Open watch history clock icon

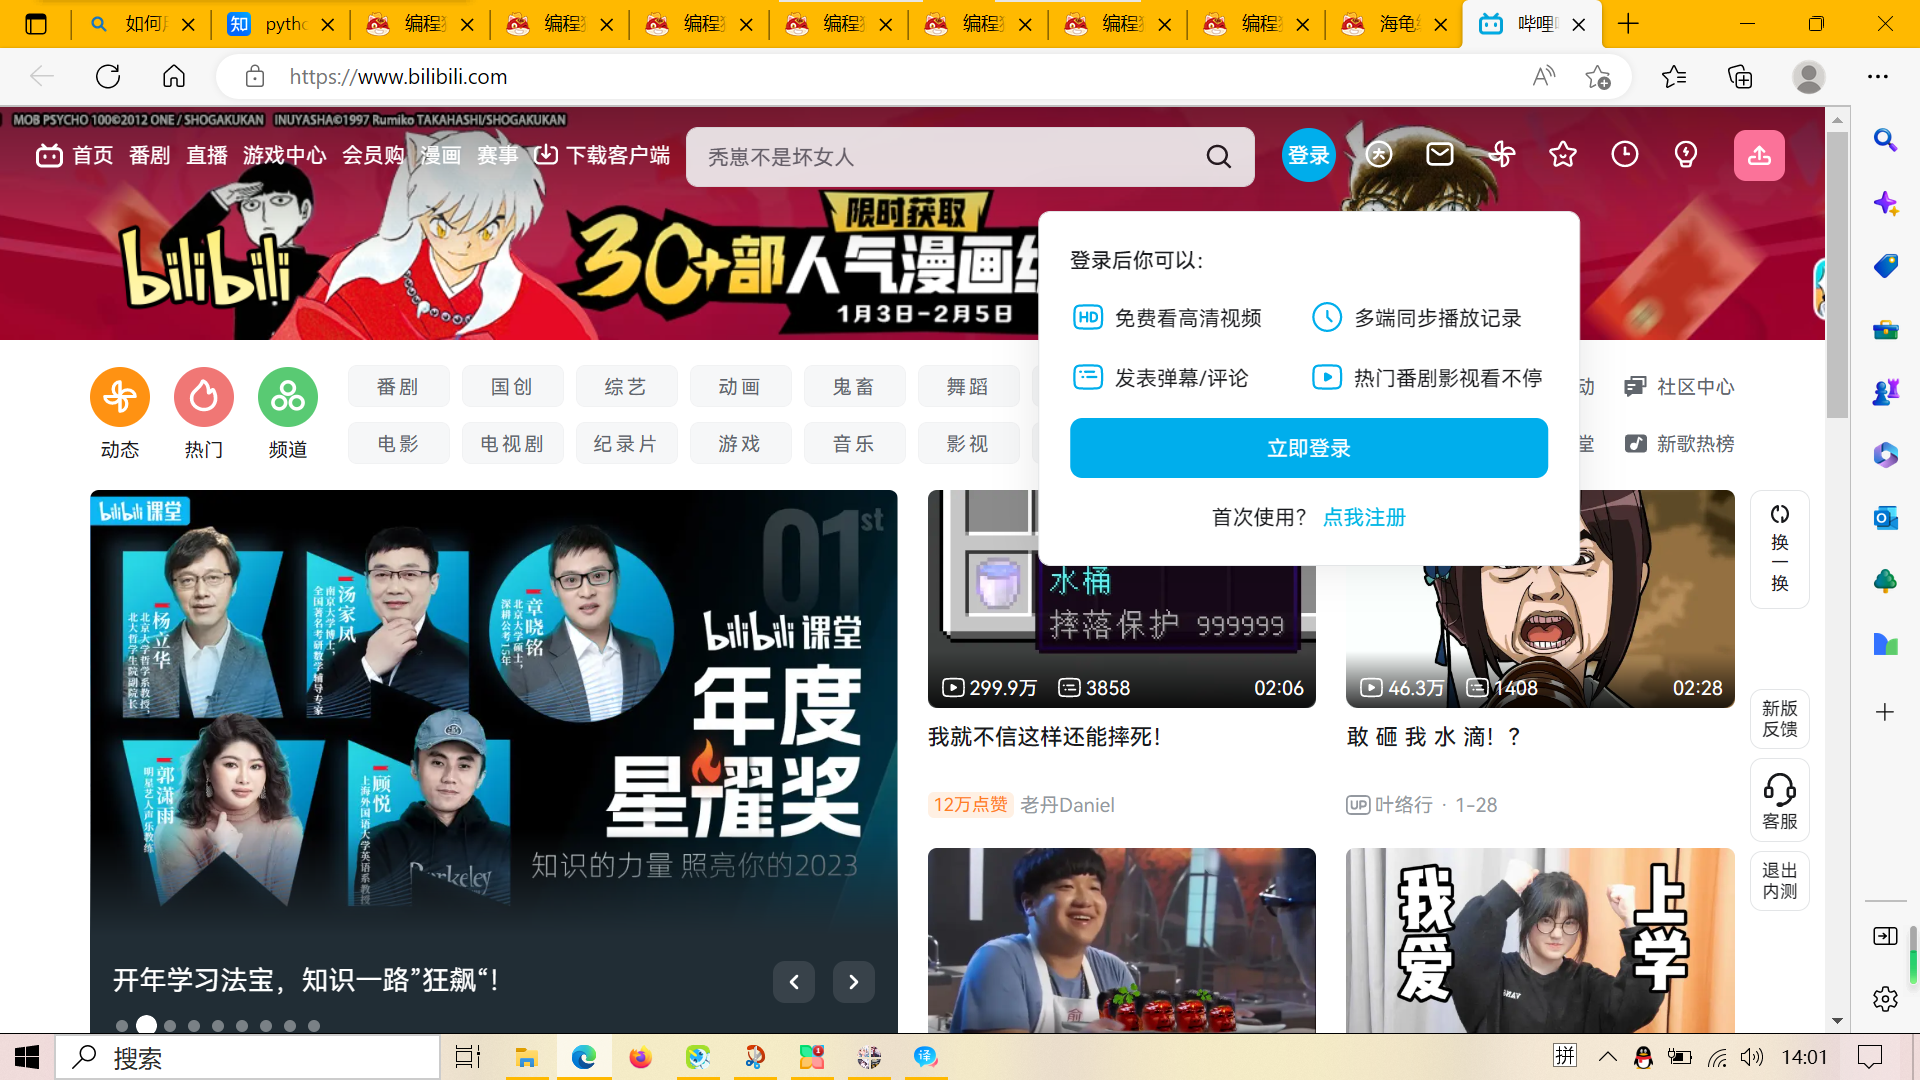point(1625,154)
